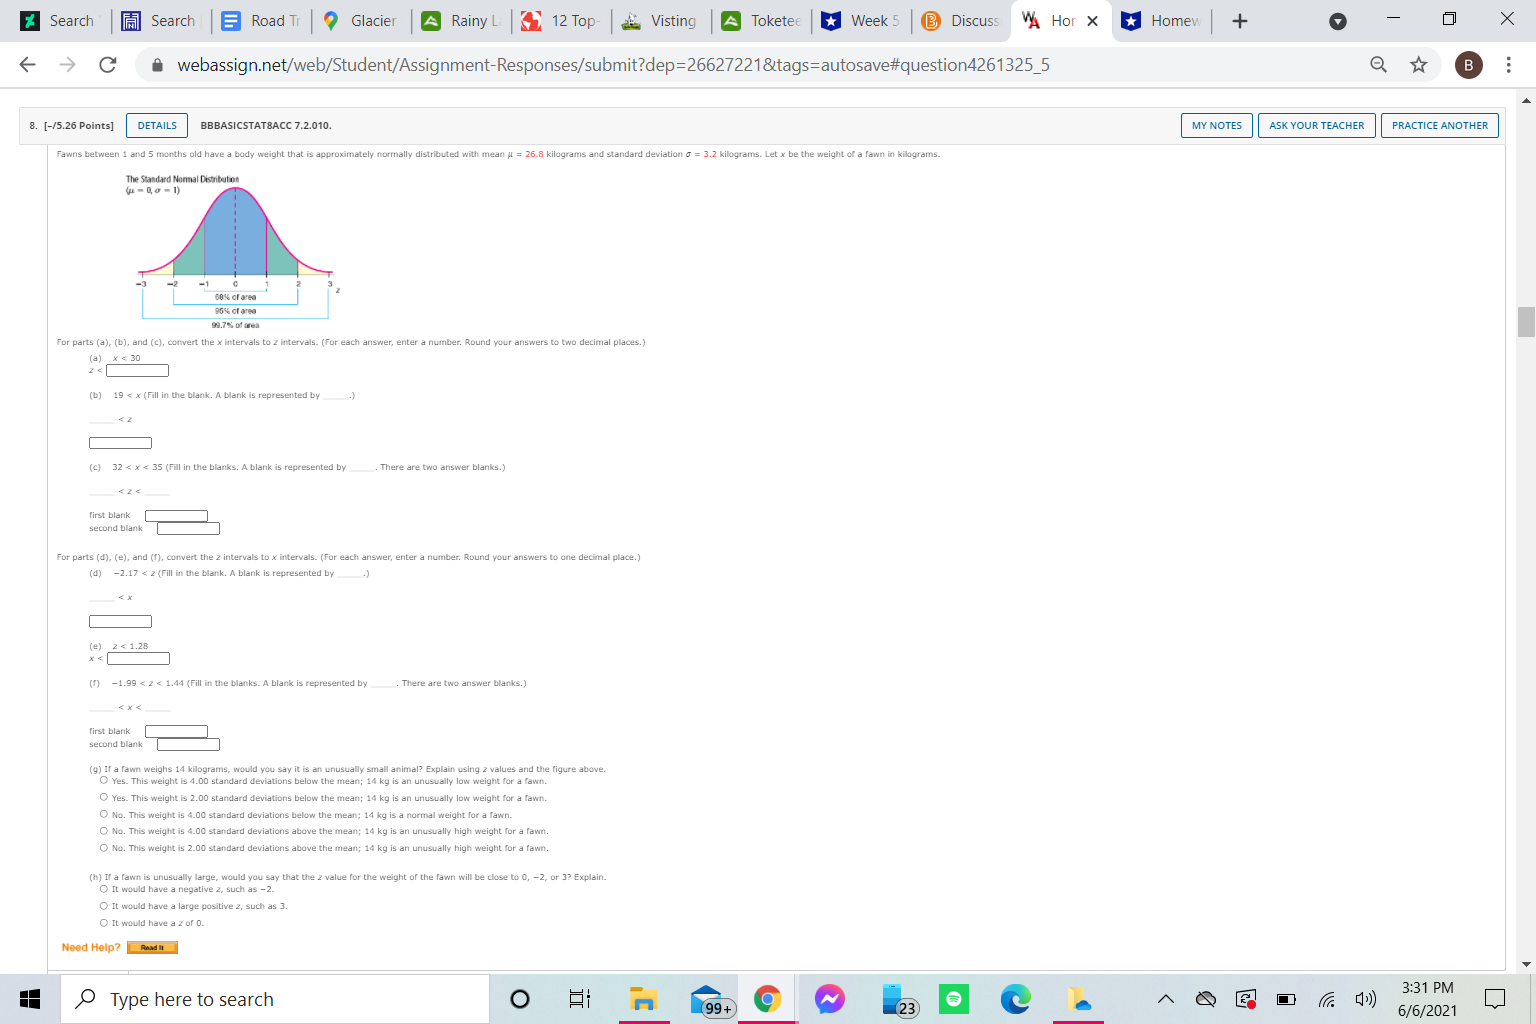
Task: Switch to the Homew tab
Action: [1161, 21]
